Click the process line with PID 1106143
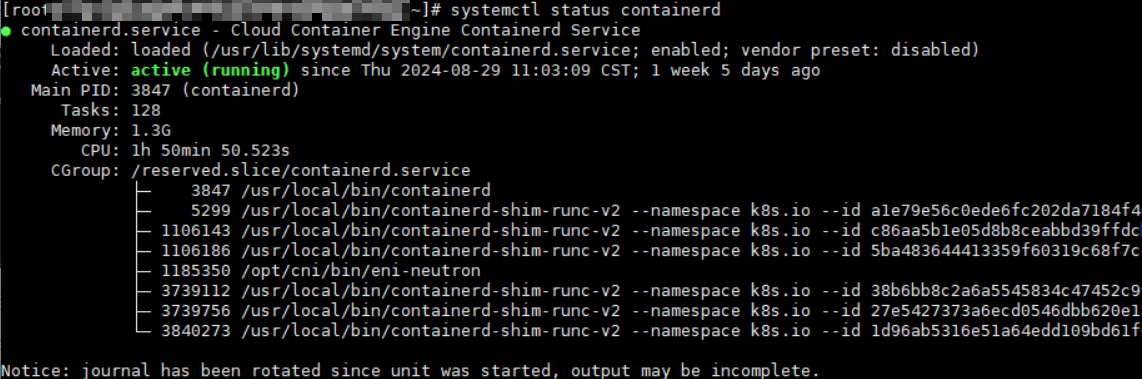 coord(638,231)
